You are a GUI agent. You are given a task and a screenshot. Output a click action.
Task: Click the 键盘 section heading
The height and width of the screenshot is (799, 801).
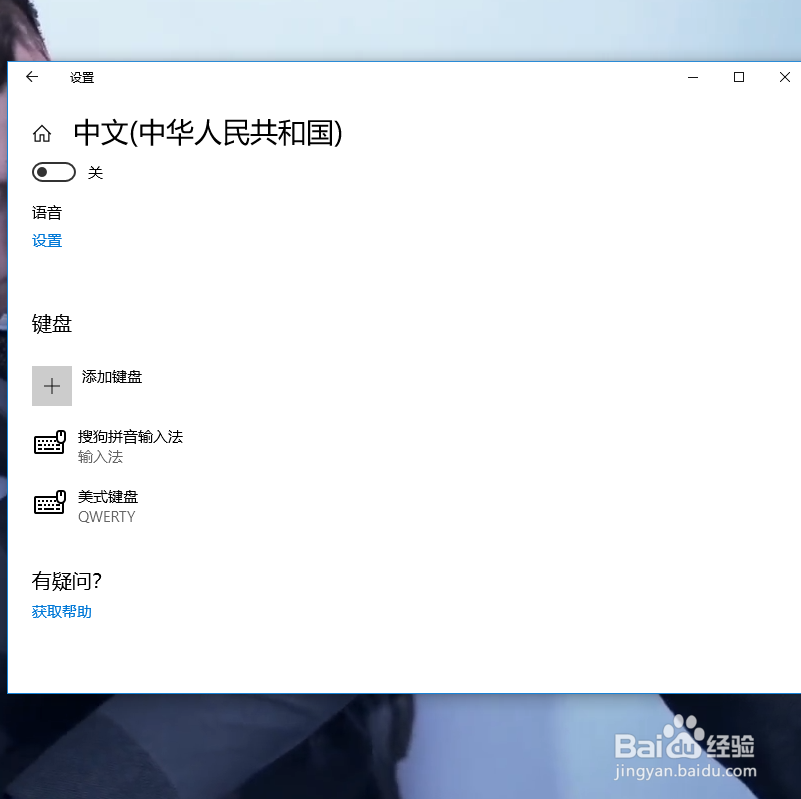(x=52, y=324)
